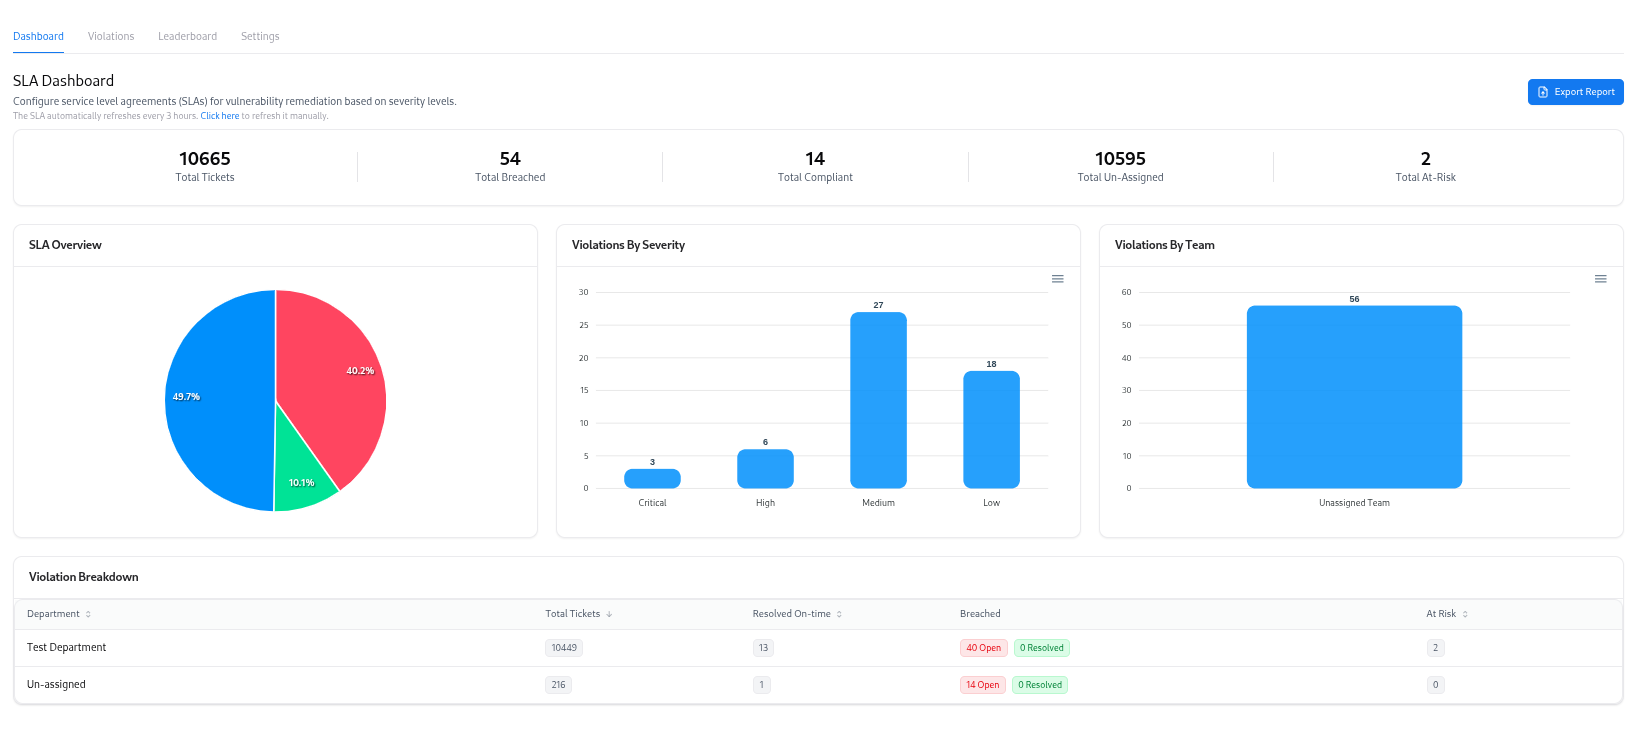Select the Dashboard tab
The width and height of the screenshot is (1635, 748).
38,37
